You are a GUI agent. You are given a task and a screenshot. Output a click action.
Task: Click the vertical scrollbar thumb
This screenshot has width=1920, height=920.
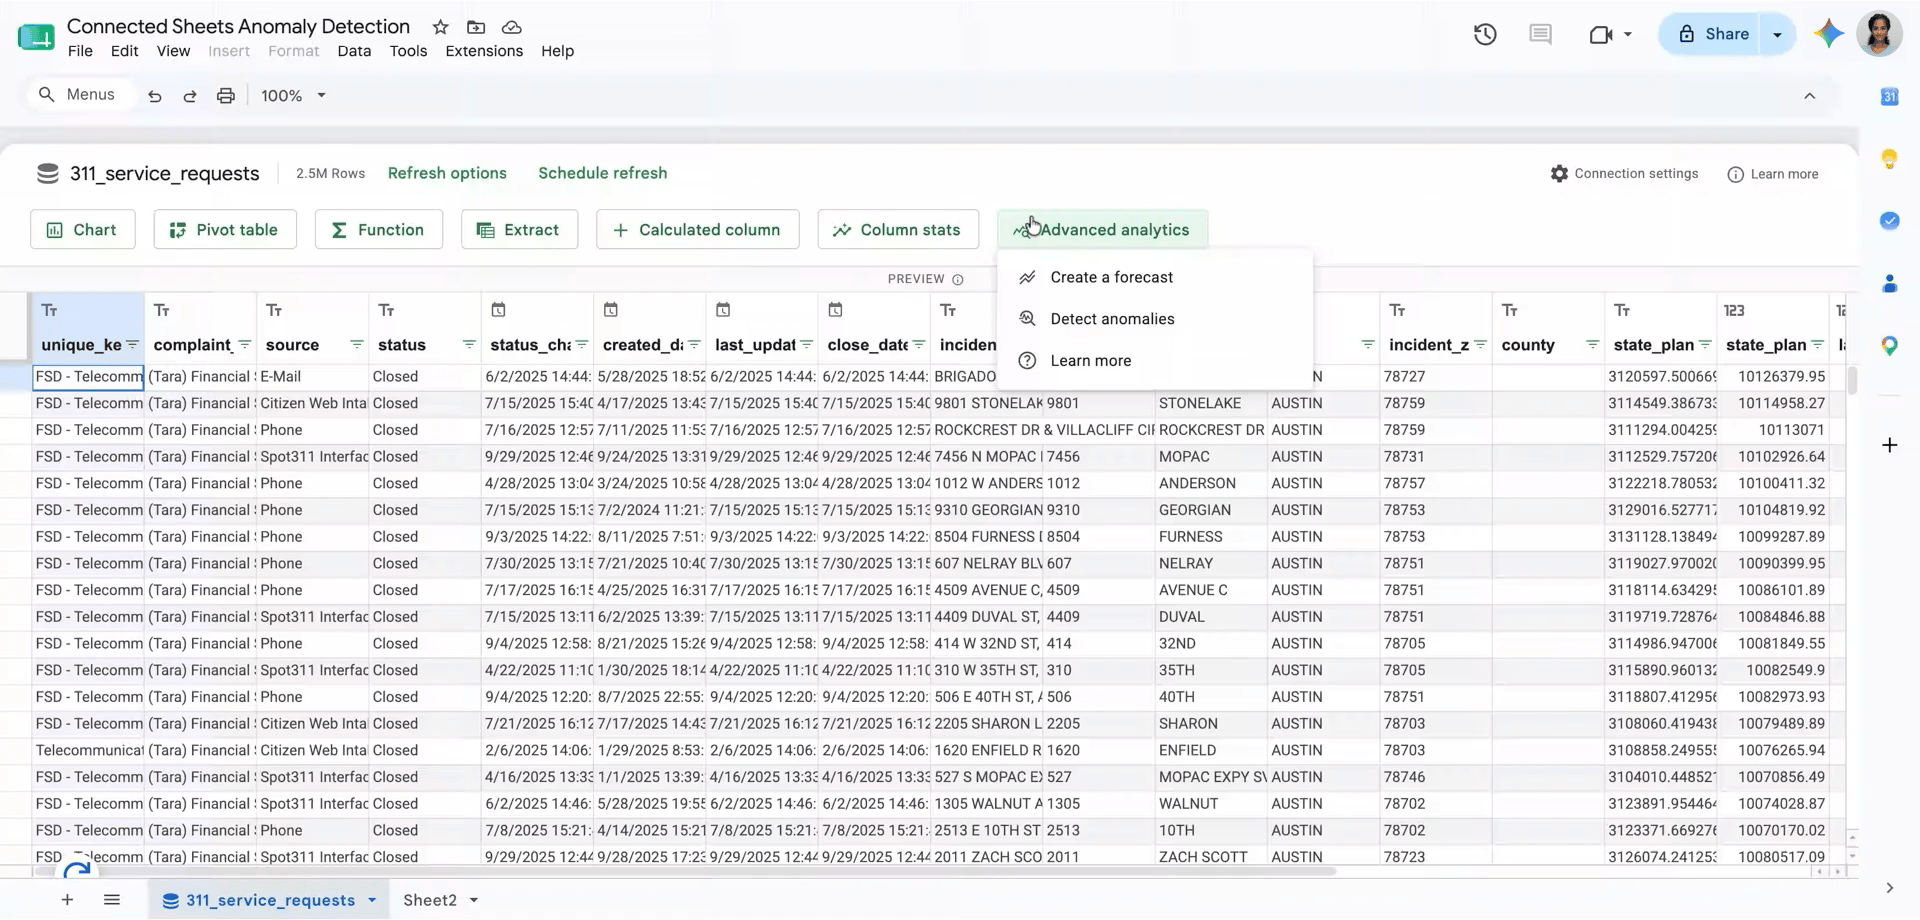1852,380
